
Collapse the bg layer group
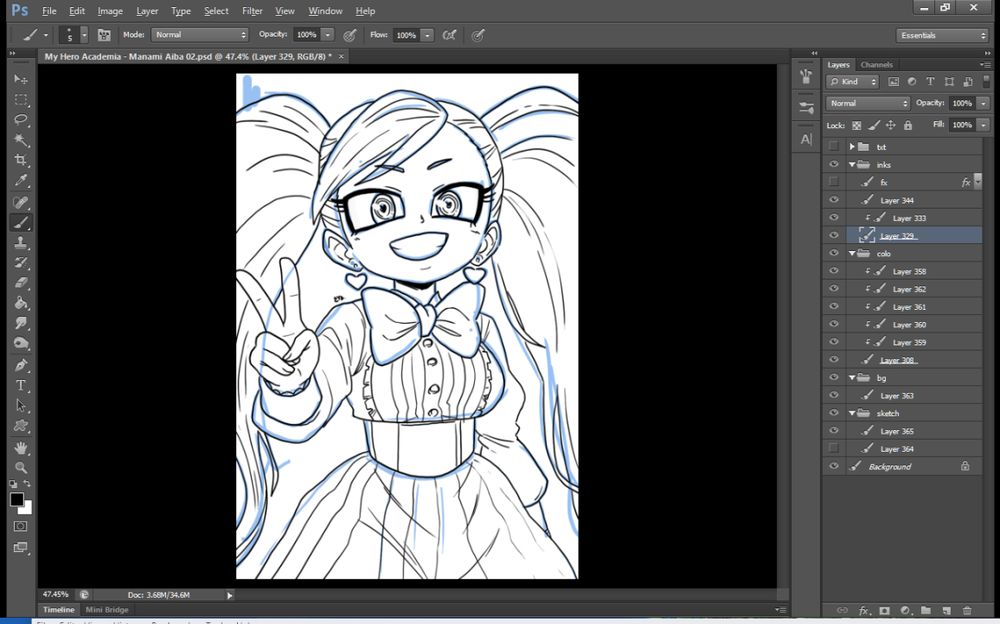tap(851, 378)
